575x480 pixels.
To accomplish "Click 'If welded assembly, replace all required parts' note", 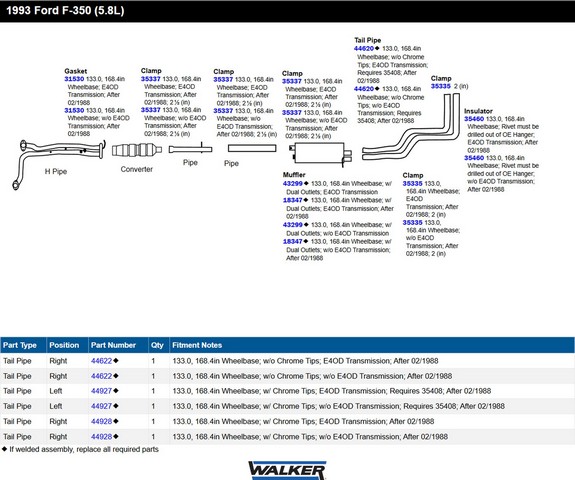I will point(84,449).
